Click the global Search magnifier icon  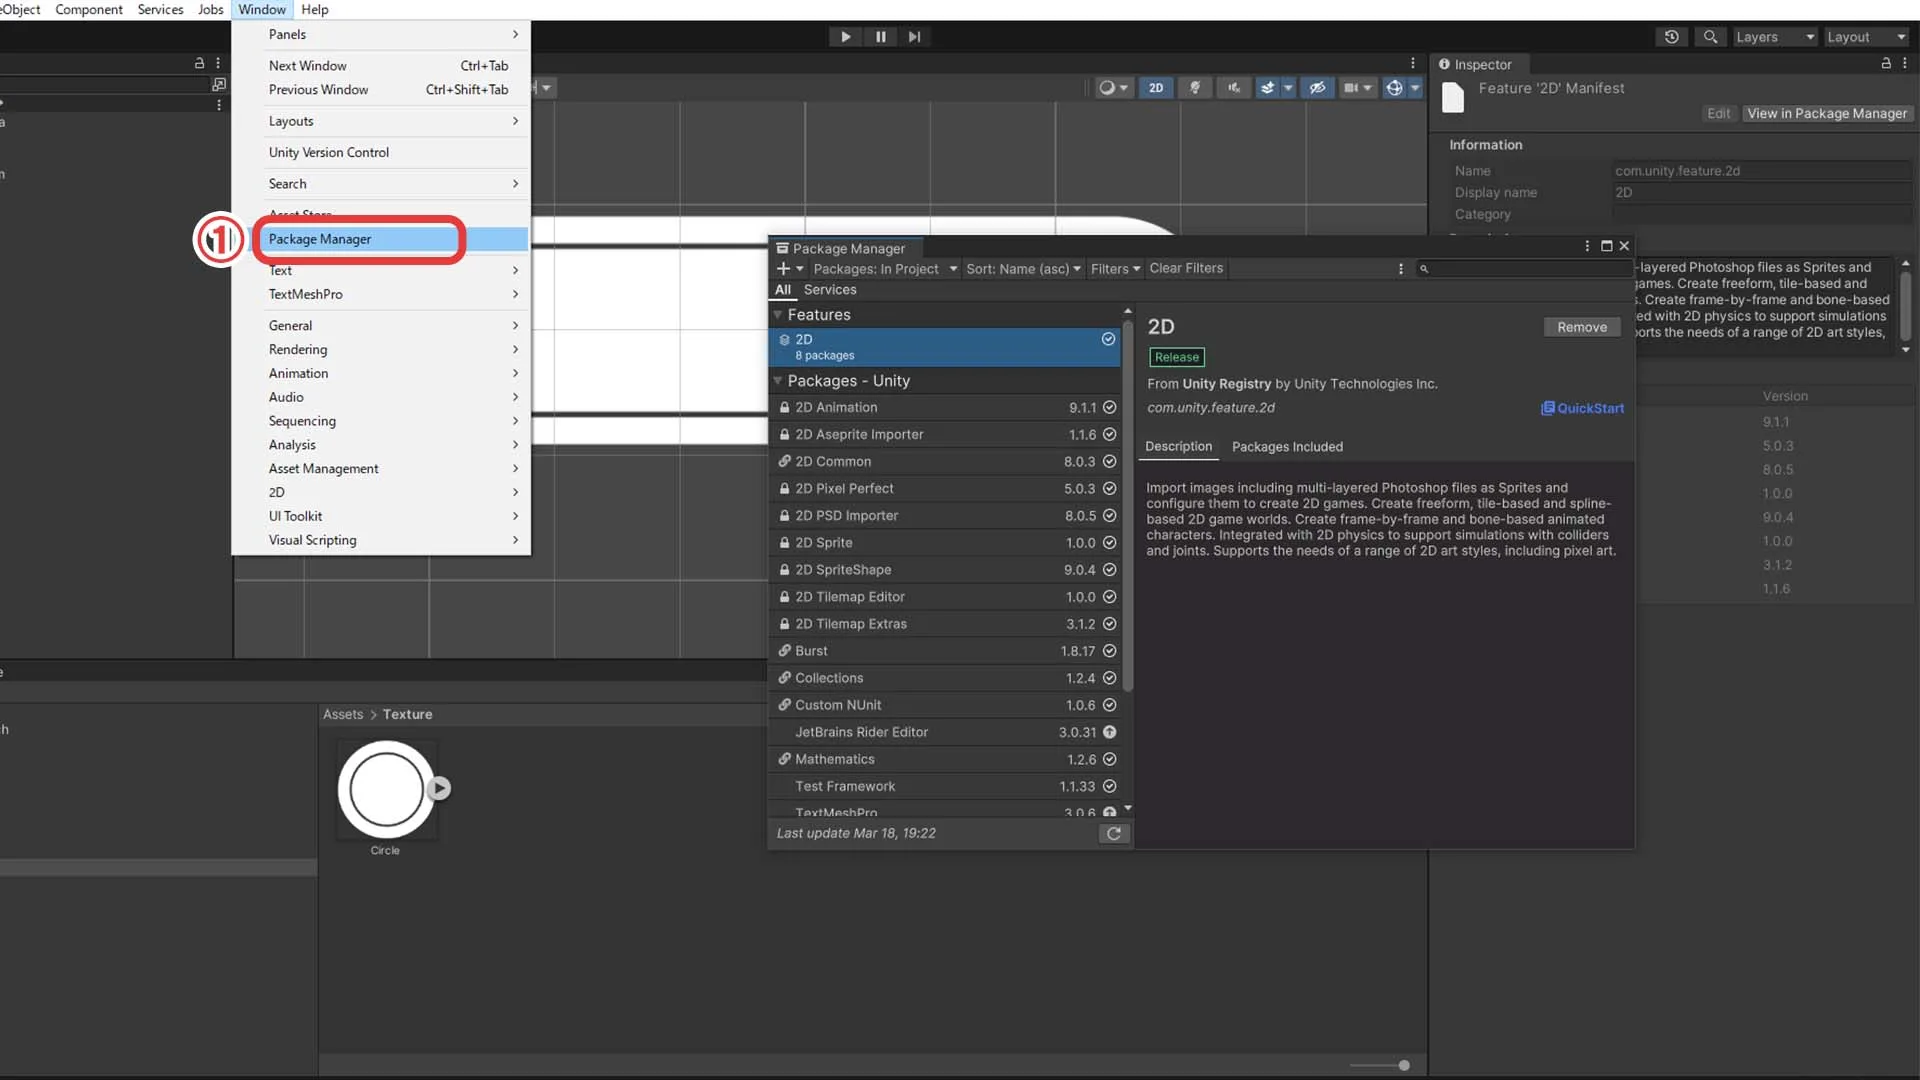pyautogui.click(x=1710, y=36)
